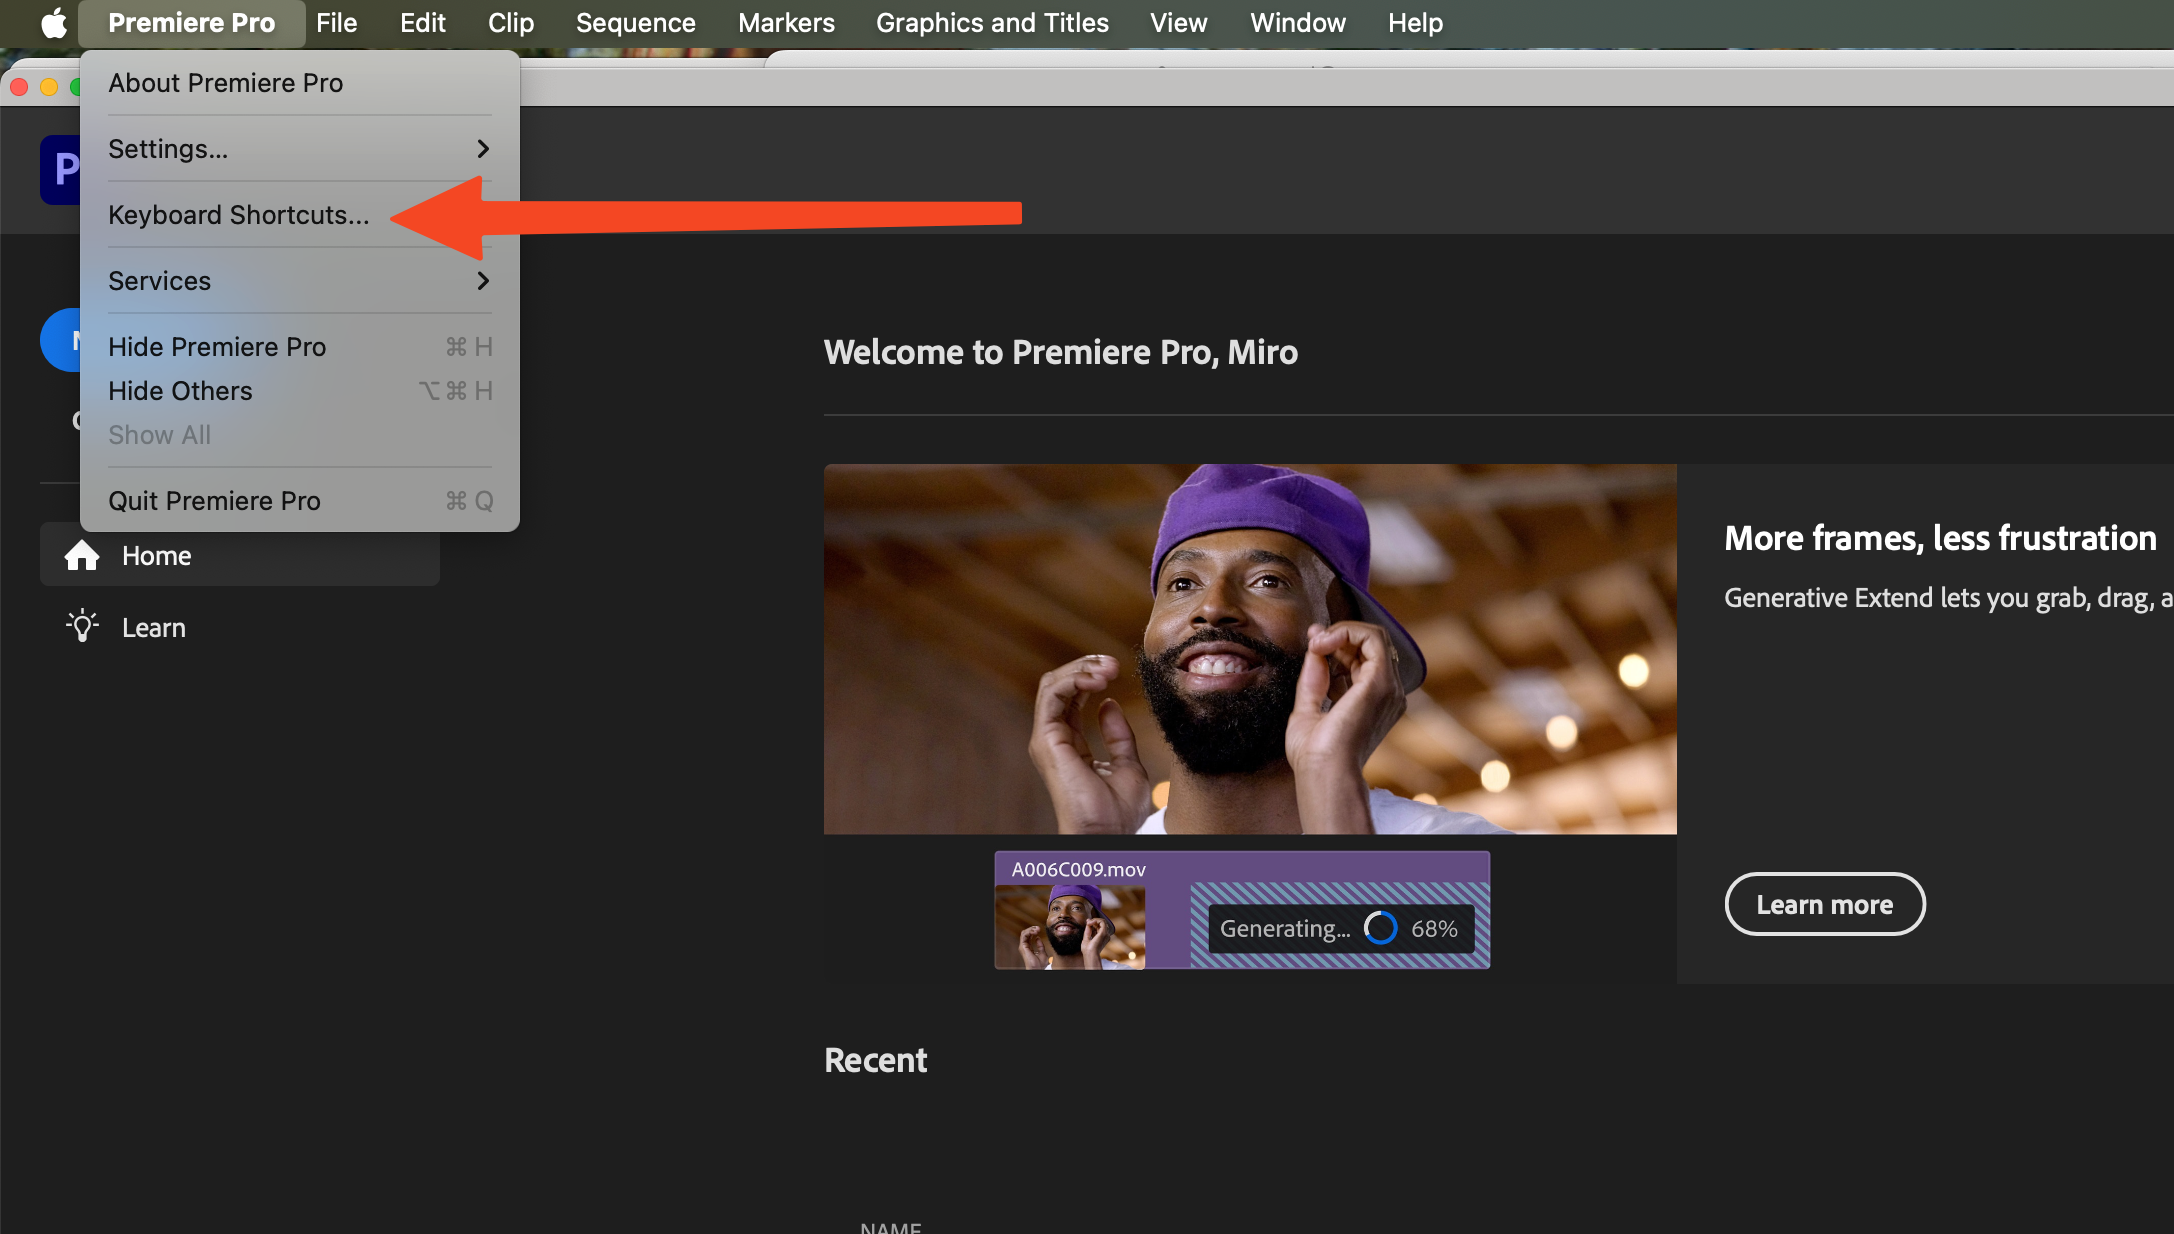
Task: Select Keyboard Shortcuts... menu entry
Action: (300, 215)
